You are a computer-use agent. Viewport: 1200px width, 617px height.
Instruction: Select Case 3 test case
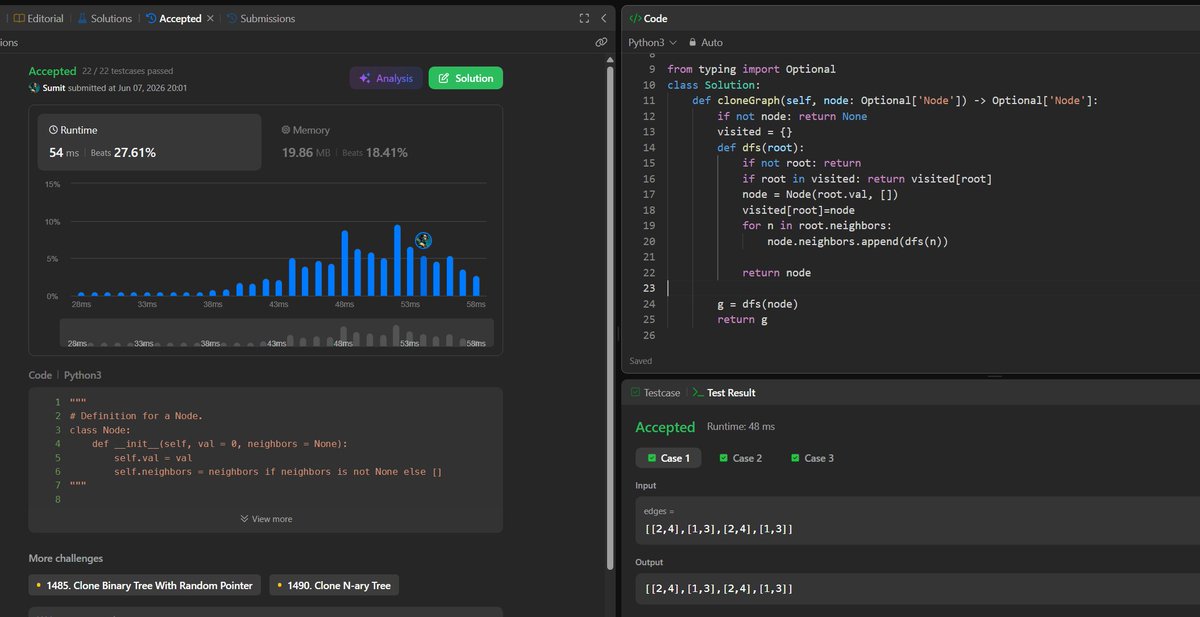pos(811,458)
